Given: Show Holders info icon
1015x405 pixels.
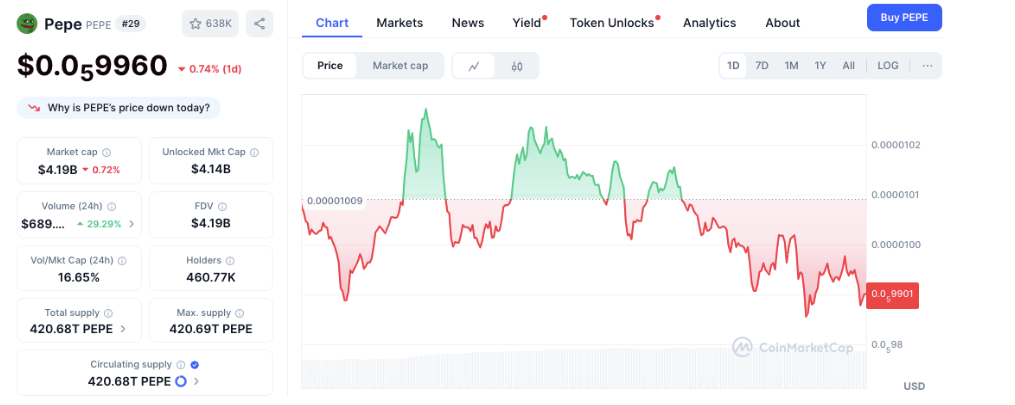Looking at the screenshot, I should click(230, 261).
